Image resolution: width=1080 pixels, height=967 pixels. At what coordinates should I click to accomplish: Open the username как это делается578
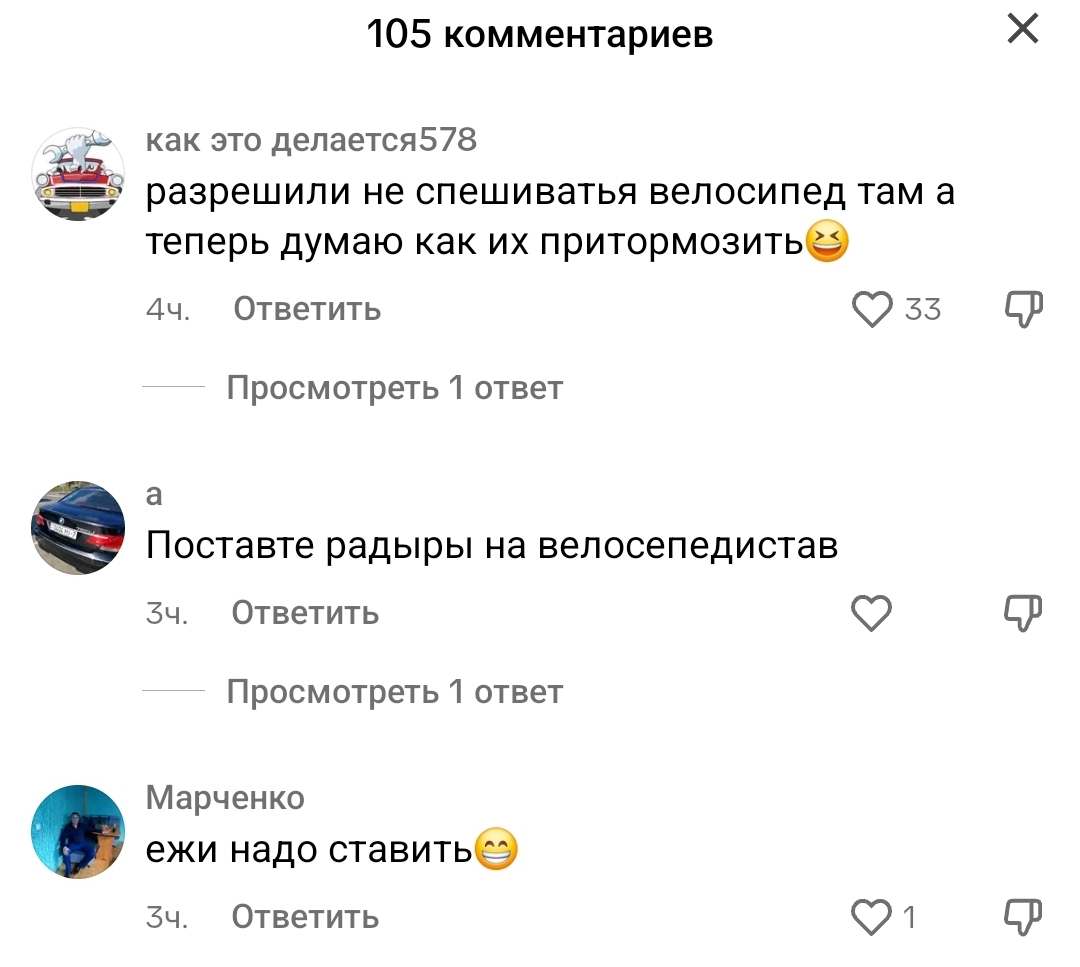click(311, 141)
